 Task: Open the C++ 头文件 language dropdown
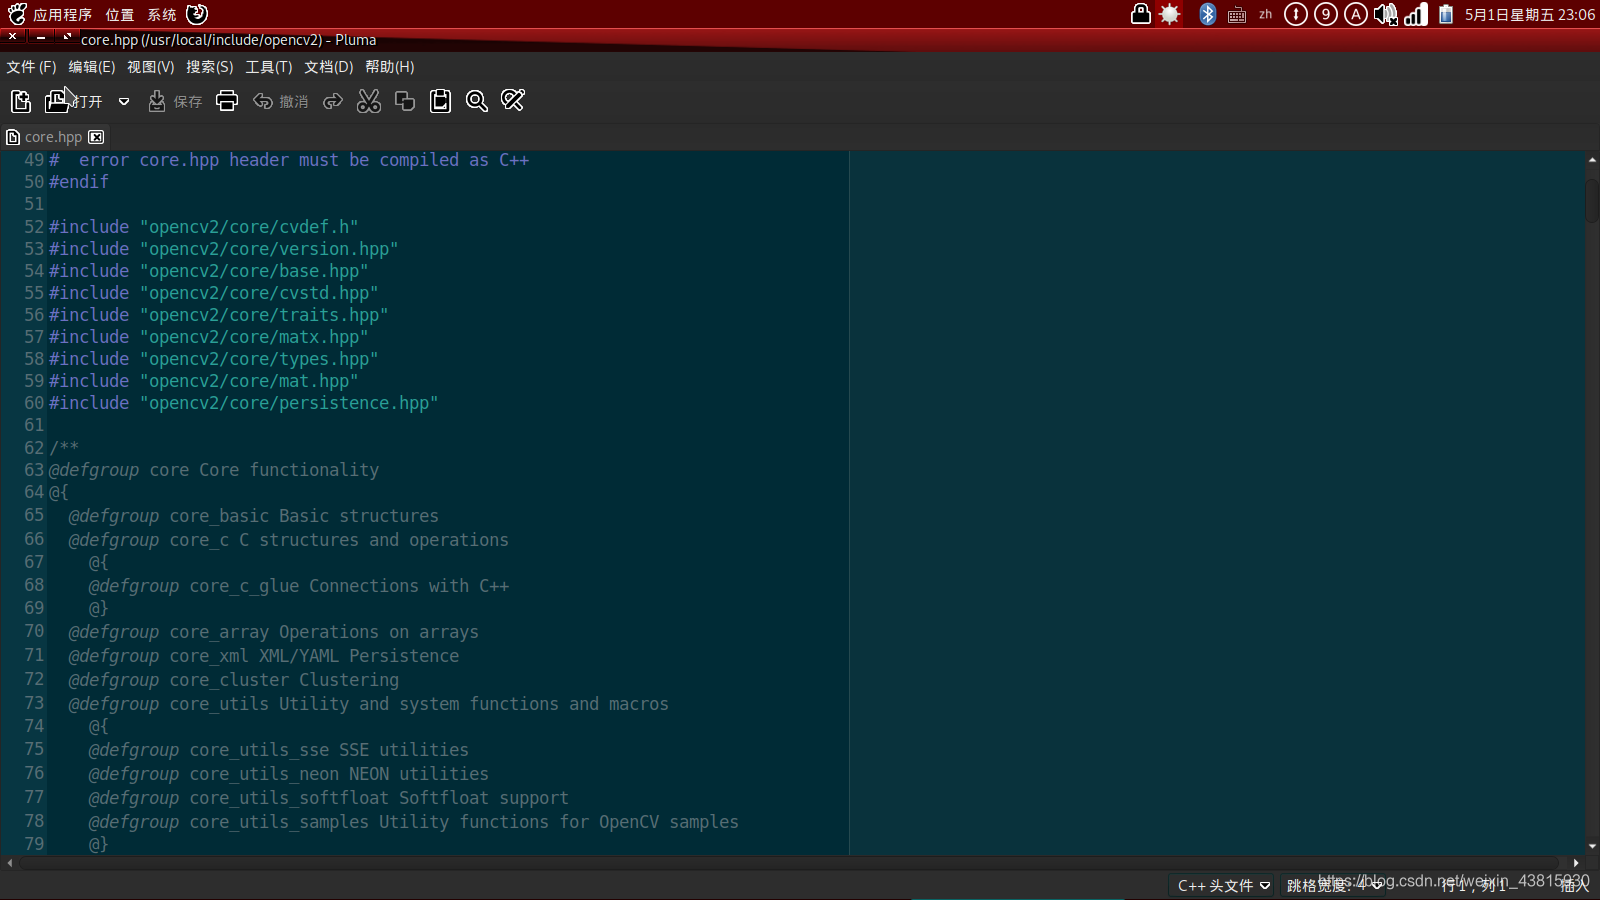point(1223,885)
